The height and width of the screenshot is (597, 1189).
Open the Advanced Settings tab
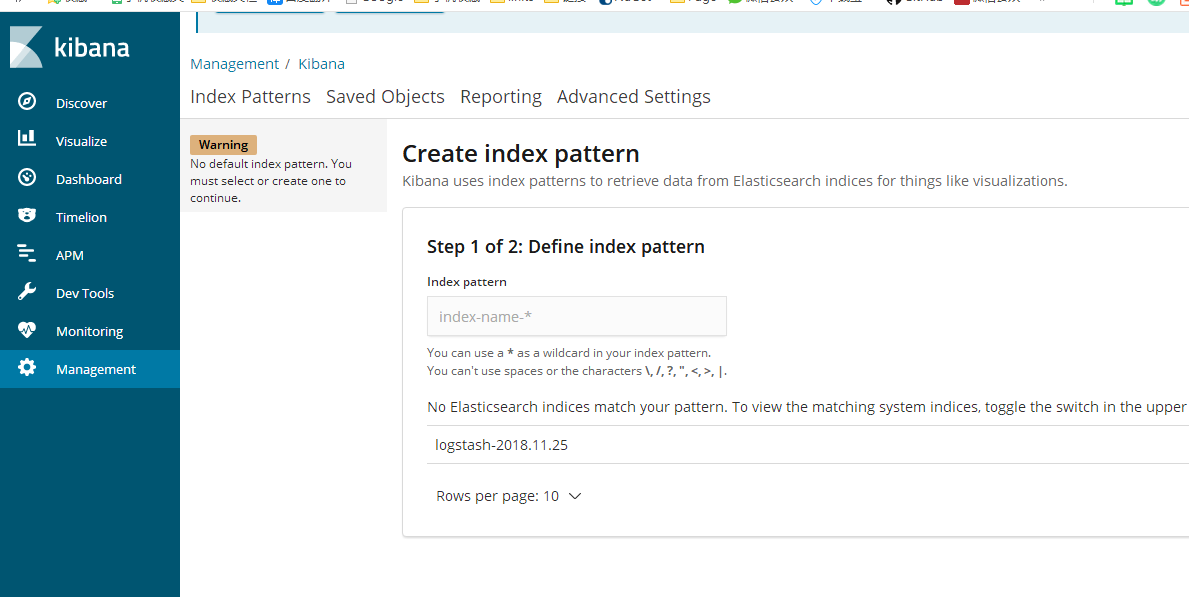(x=633, y=97)
